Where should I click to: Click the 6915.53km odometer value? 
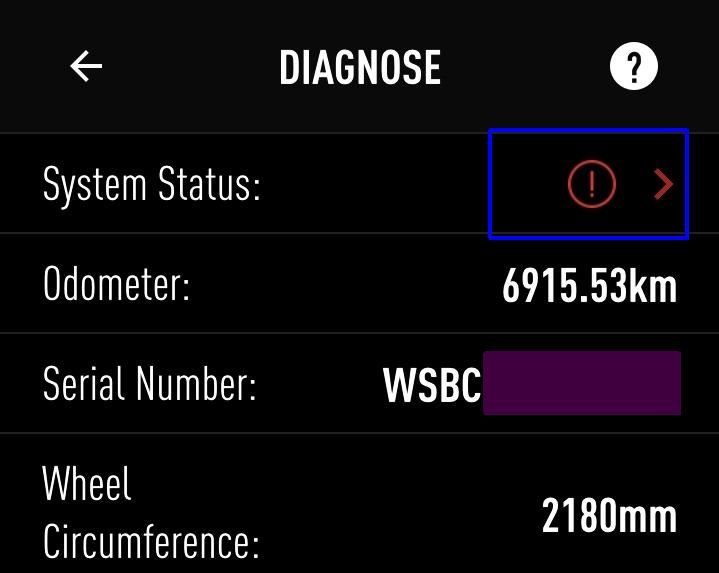pyautogui.click(x=589, y=287)
